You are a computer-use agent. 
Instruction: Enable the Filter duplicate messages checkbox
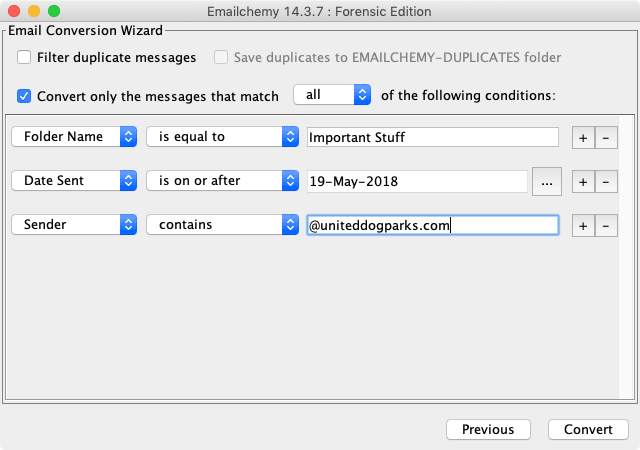point(24,57)
